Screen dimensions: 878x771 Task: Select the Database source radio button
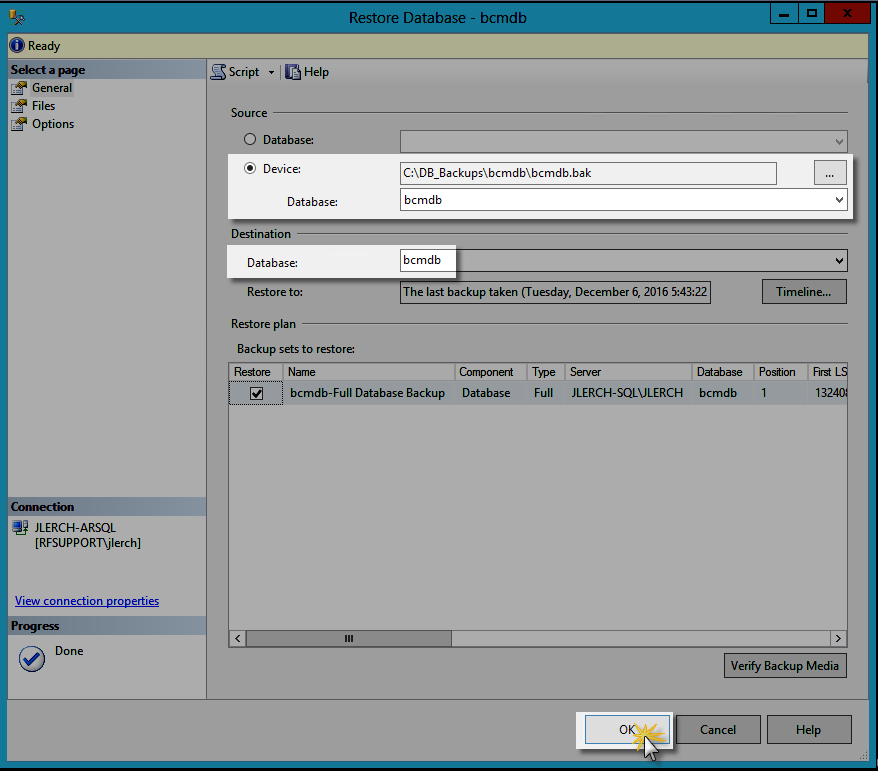click(250, 140)
